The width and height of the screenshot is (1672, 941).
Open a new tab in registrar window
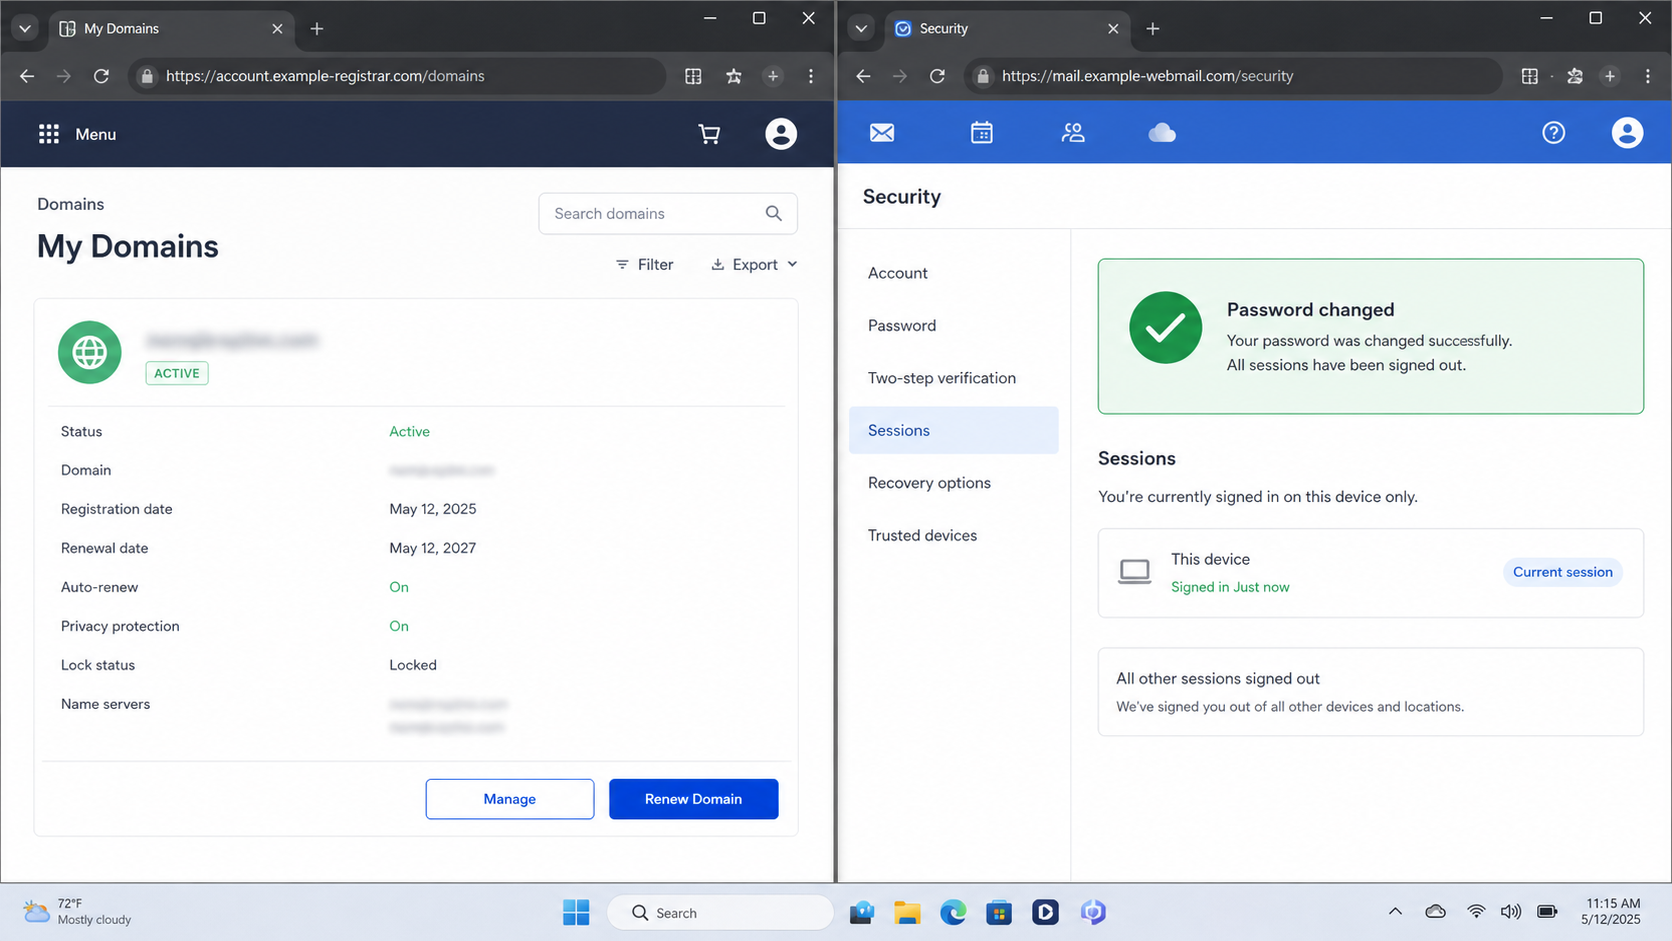coord(317,28)
